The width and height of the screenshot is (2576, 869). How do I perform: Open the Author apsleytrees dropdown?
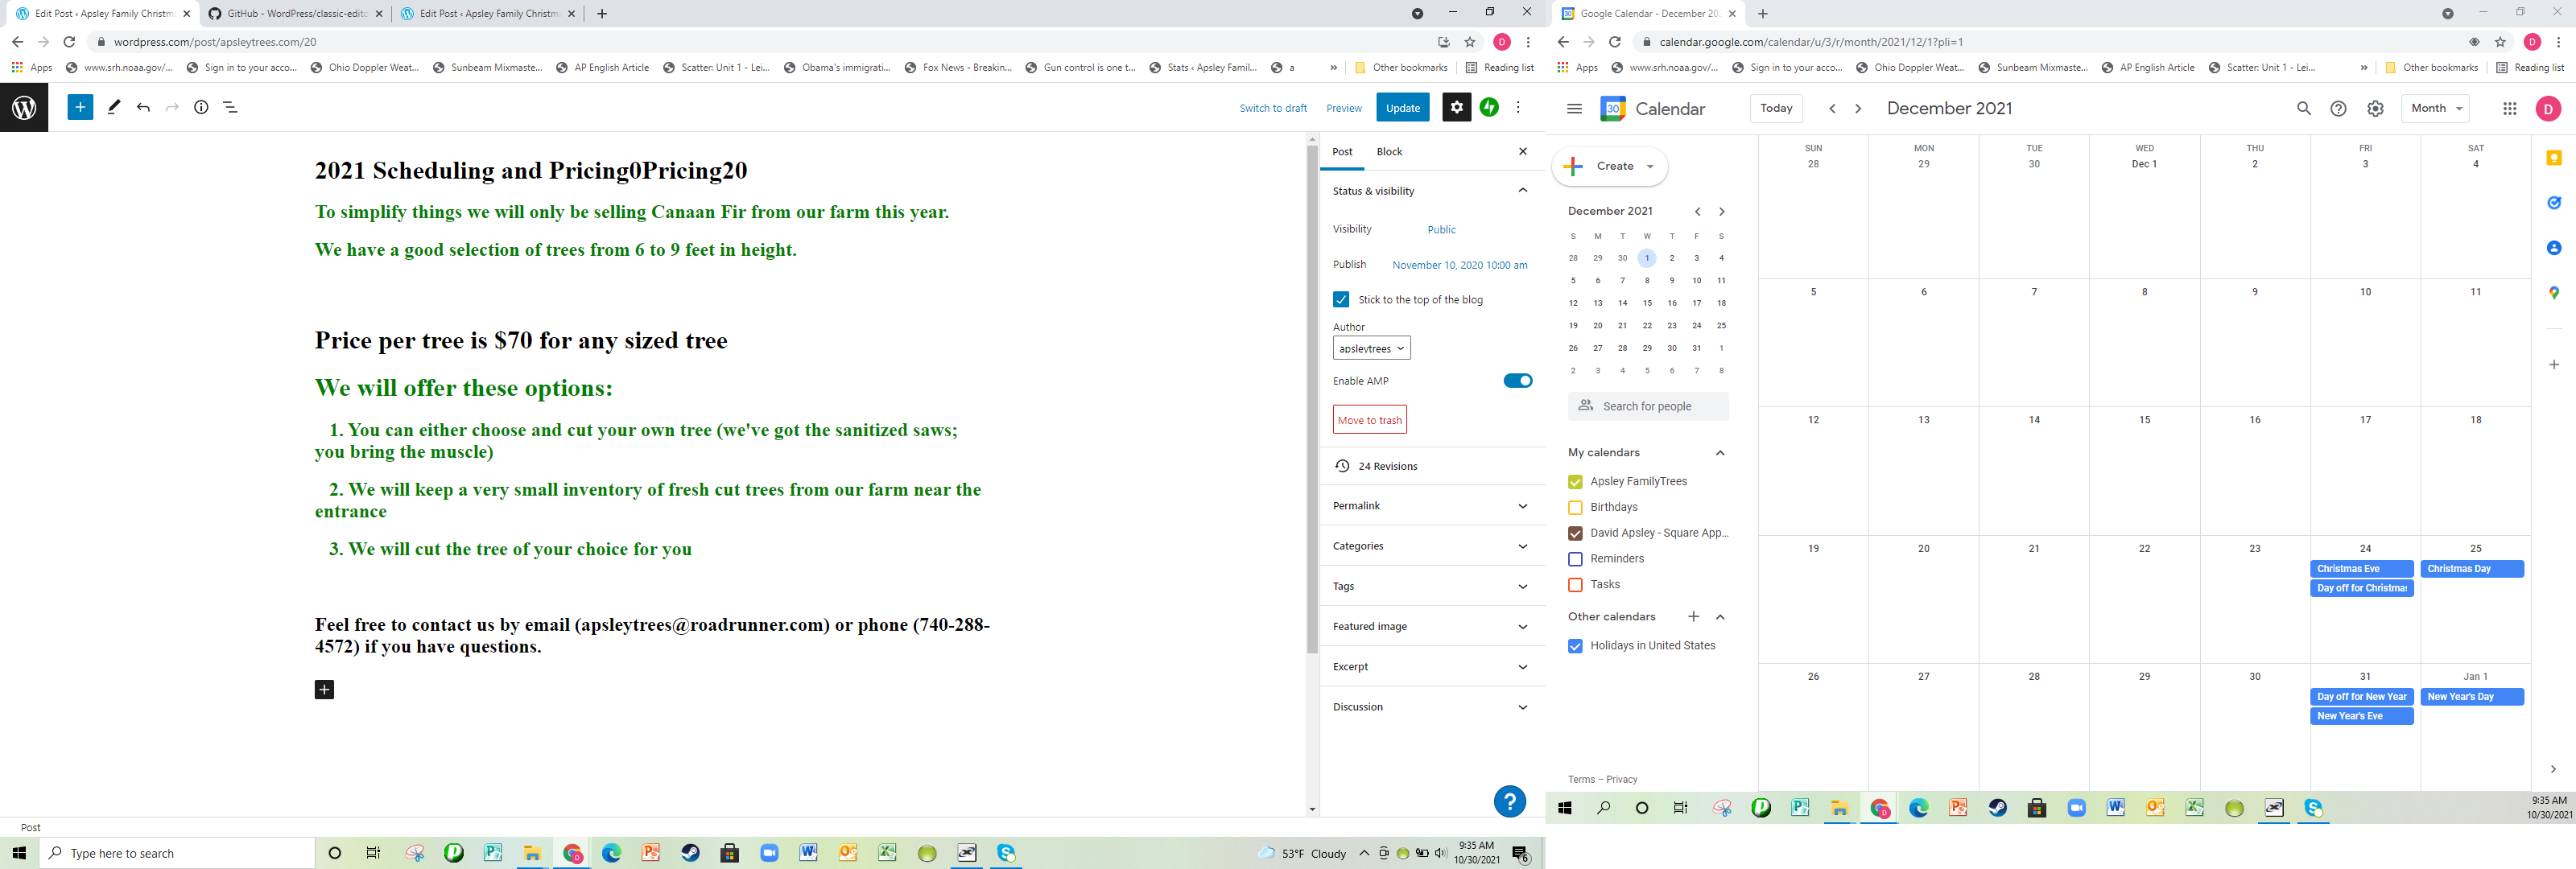(x=1371, y=348)
